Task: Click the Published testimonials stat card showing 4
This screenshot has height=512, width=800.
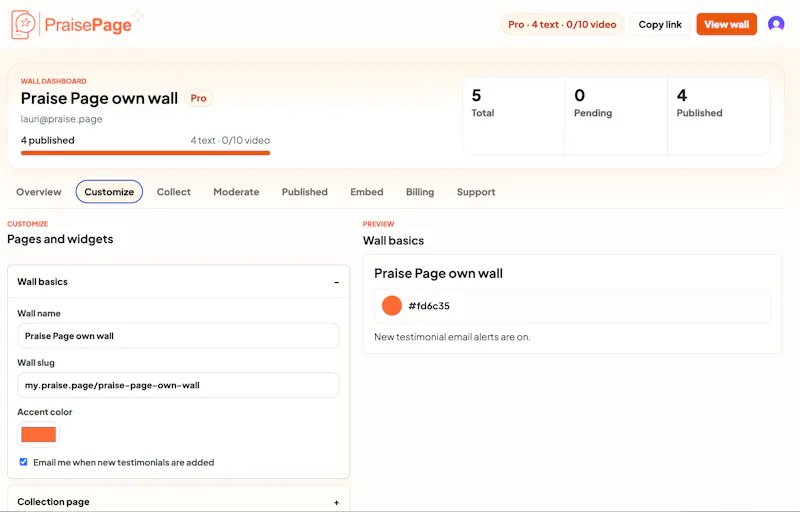Action: pyautogui.click(x=719, y=116)
